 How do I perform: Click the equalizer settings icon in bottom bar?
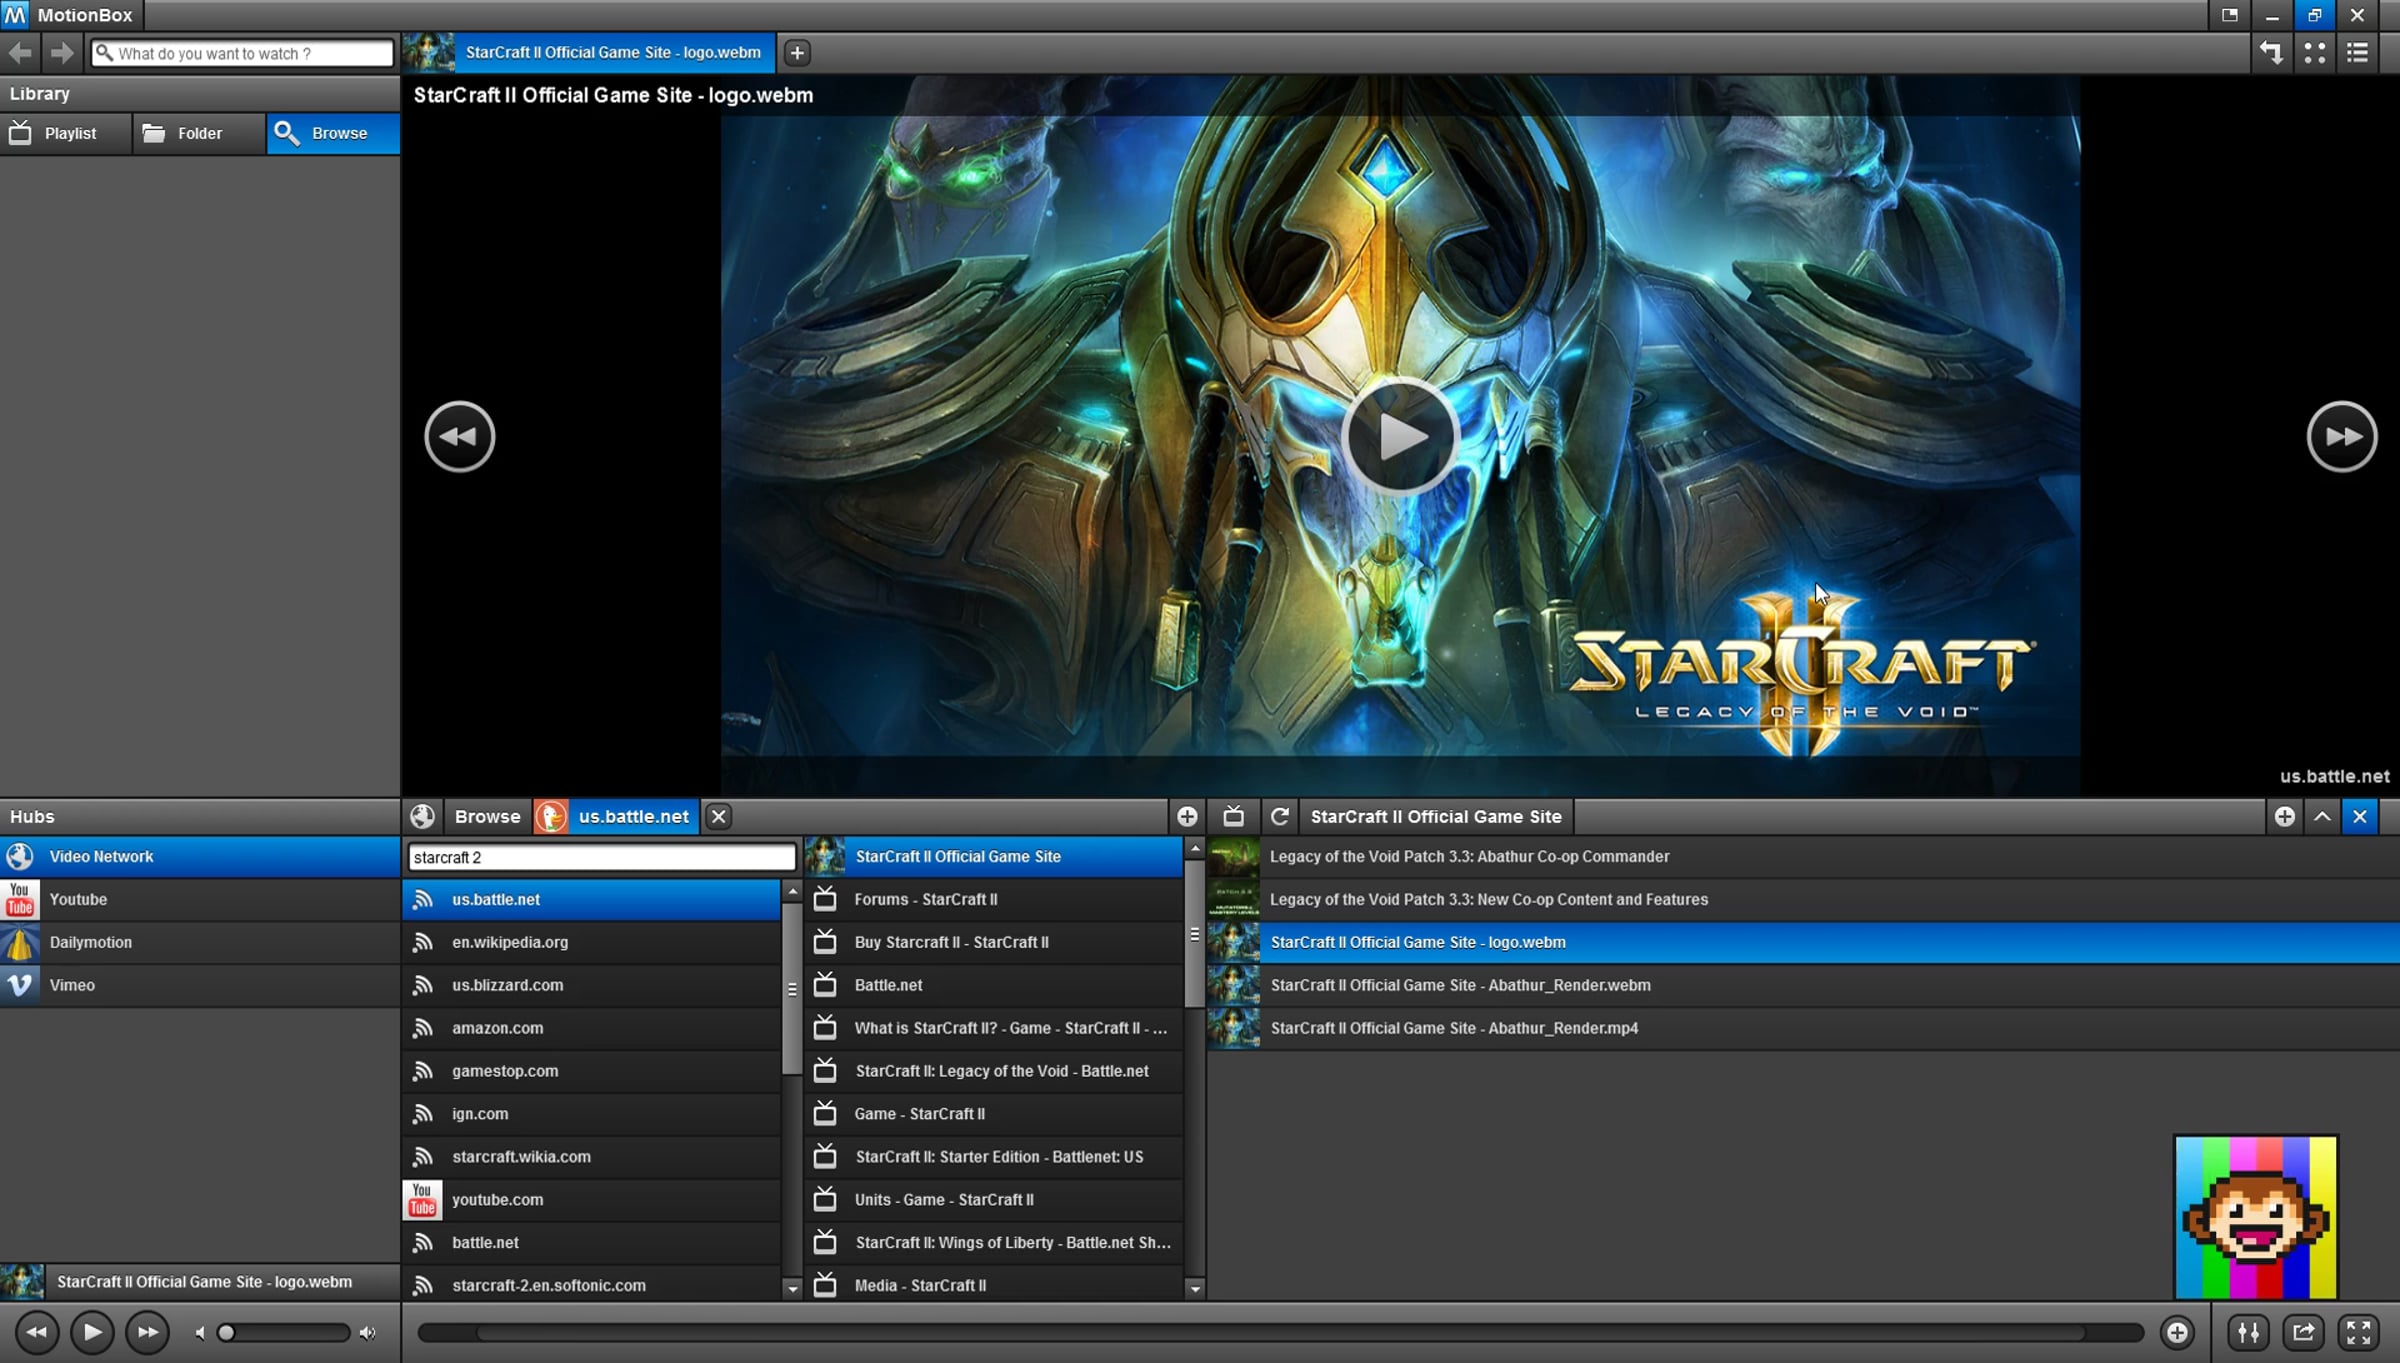point(2248,1332)
